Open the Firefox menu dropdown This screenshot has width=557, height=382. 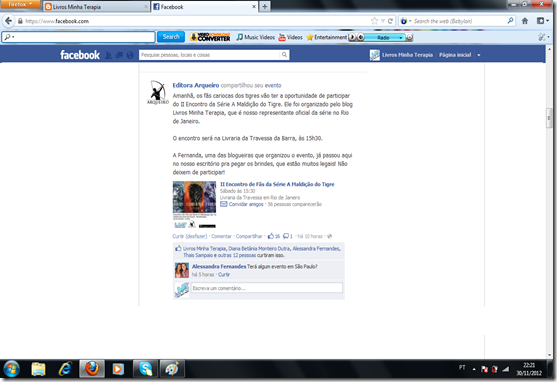pos(20,4)
